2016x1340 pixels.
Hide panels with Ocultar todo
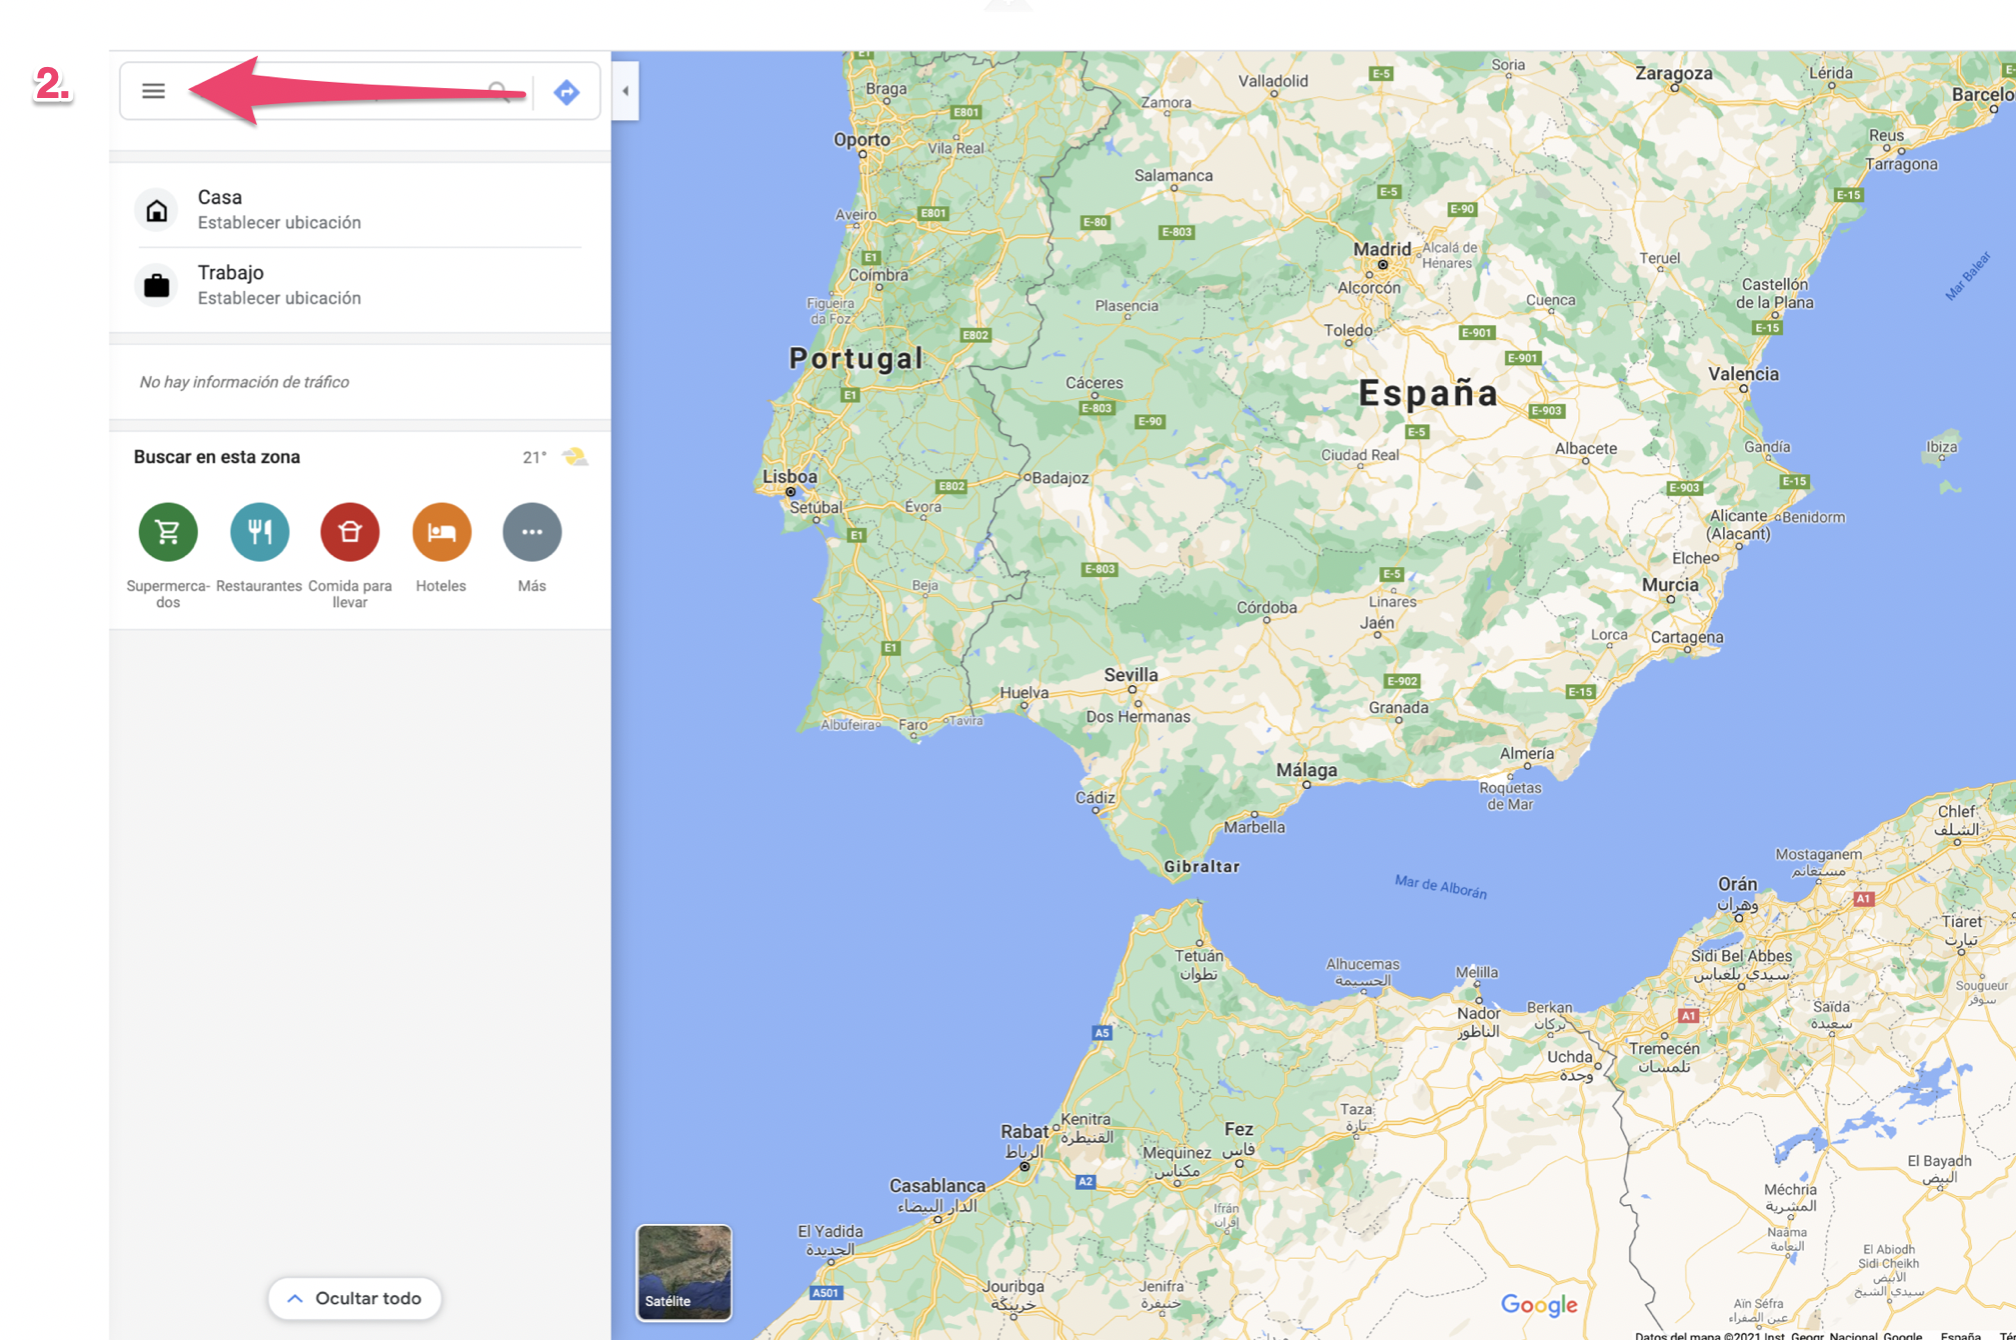355,1298
